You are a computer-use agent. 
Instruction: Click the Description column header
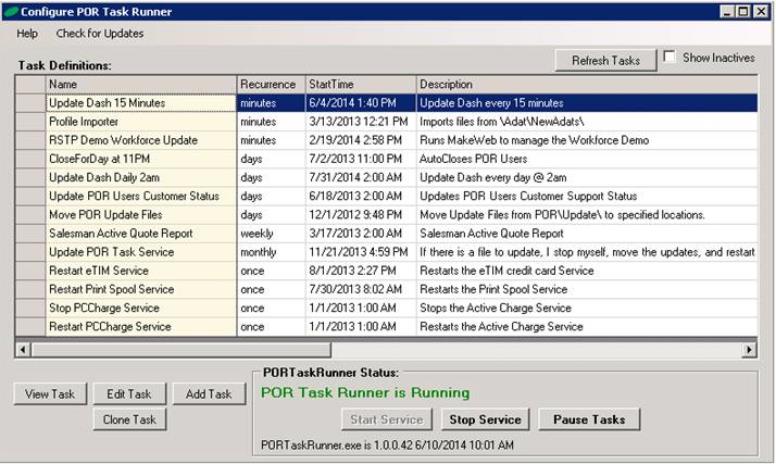tap(585, 84)
